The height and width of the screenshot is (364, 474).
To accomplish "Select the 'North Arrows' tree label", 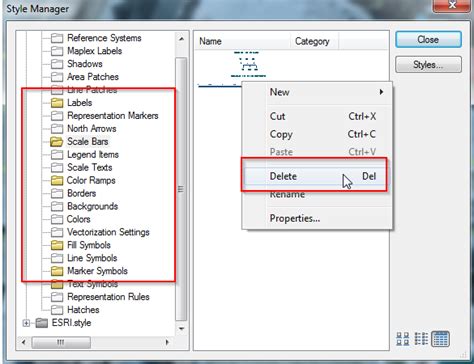I will 92,129.
